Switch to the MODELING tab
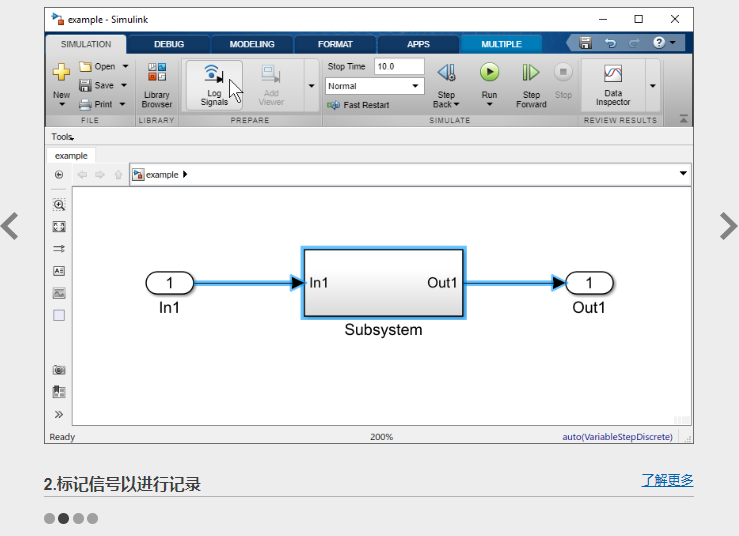 pos(252,44)
